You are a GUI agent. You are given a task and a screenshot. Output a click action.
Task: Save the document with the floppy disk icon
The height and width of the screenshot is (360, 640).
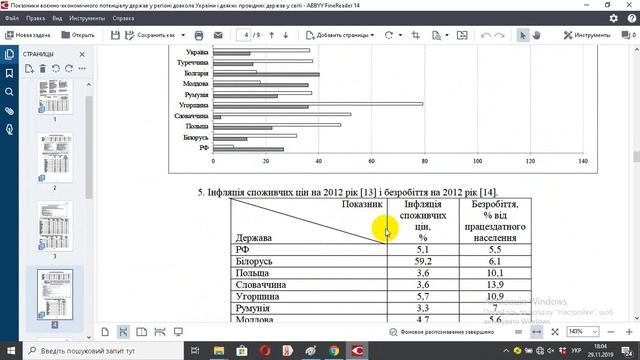click(x=115, y=36)
